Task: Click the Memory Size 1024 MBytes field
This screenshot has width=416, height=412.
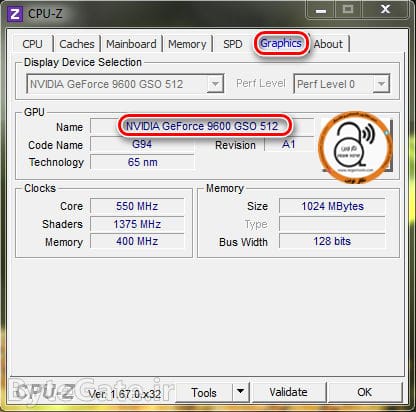Action: tap(332, 206)
